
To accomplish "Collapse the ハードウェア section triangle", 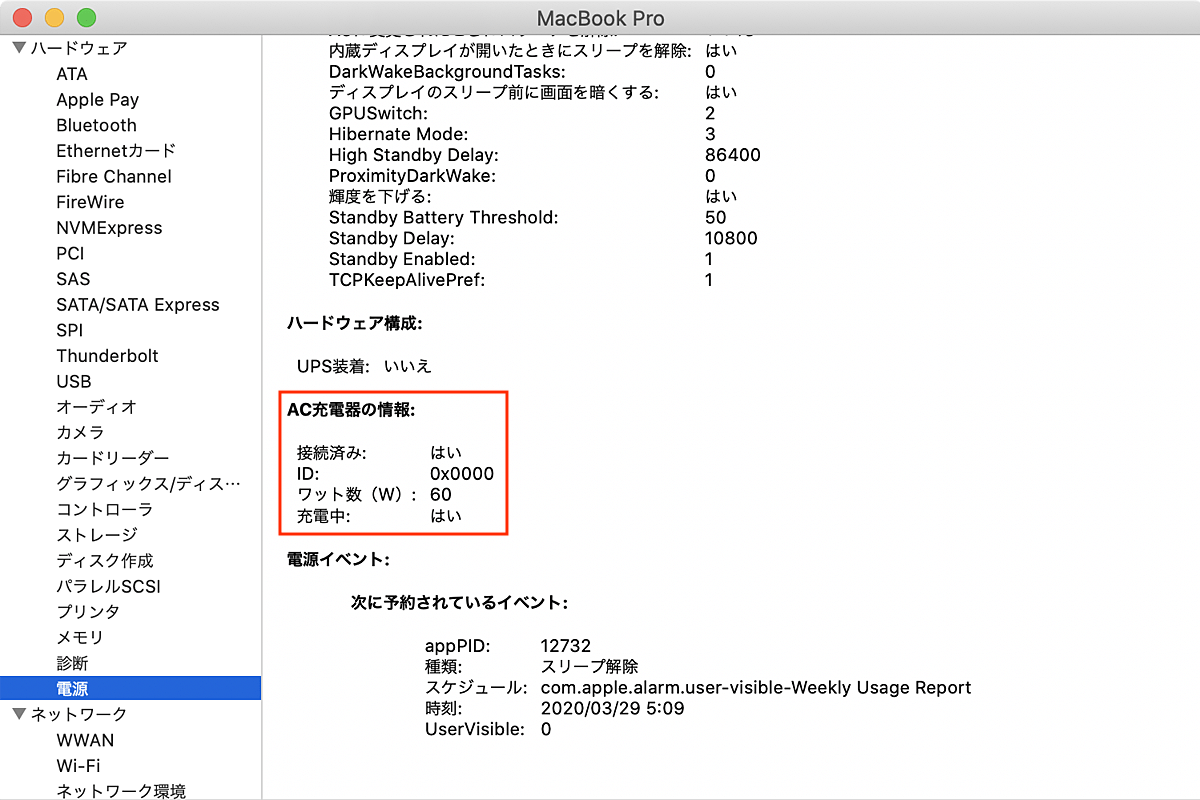I will [x=18, y=48].
